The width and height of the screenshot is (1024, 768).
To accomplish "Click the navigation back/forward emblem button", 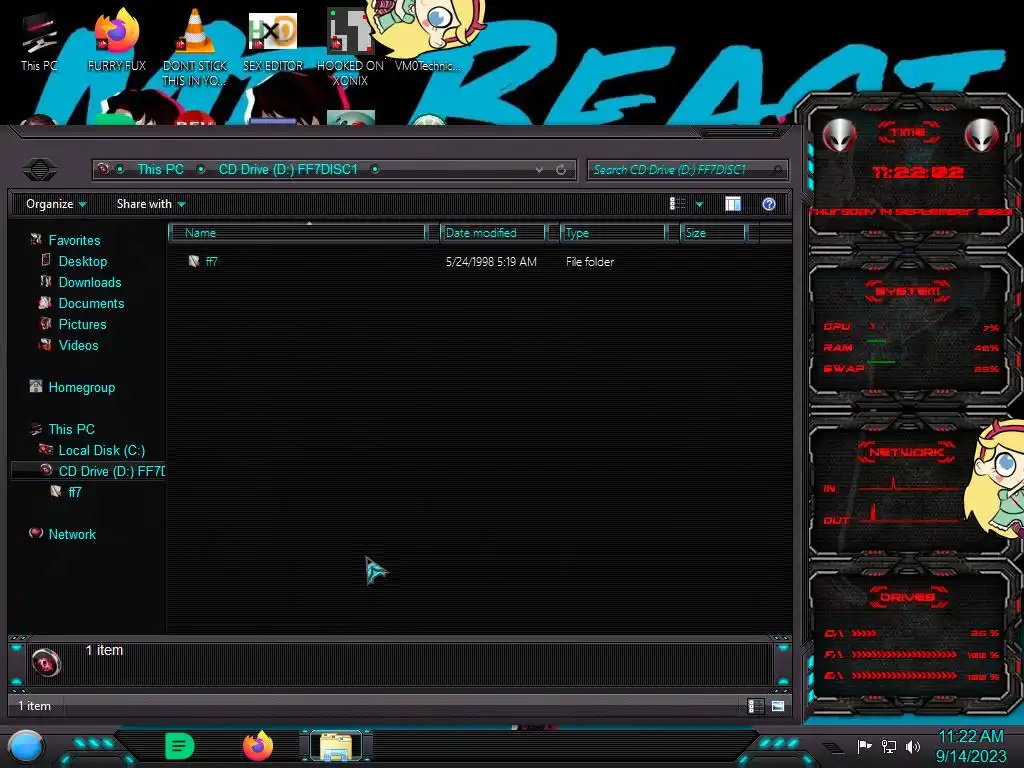I will (x=40, y=170).
